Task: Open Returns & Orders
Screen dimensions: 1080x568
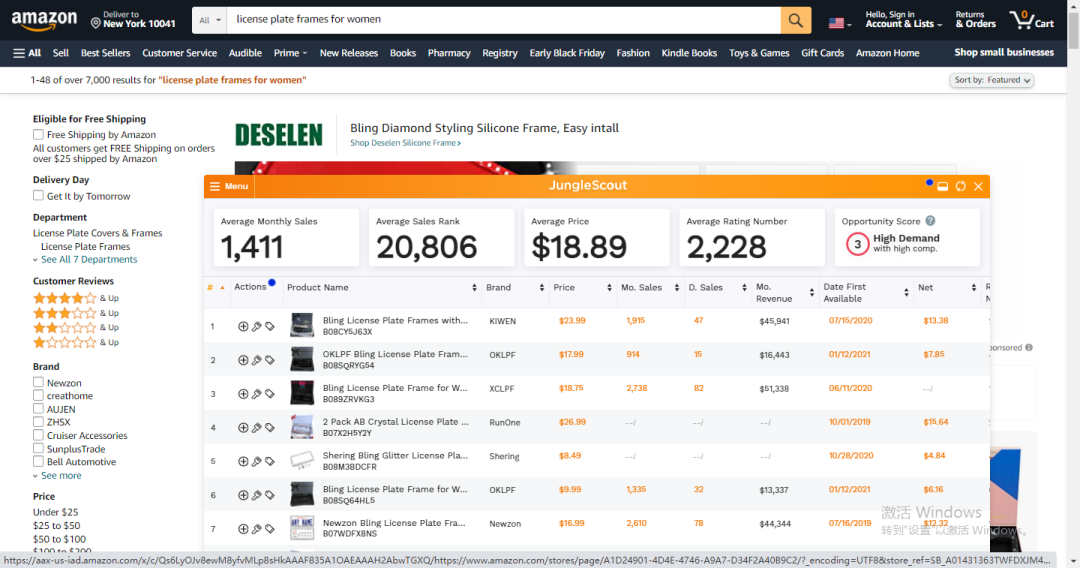Action: pos(975,20)
